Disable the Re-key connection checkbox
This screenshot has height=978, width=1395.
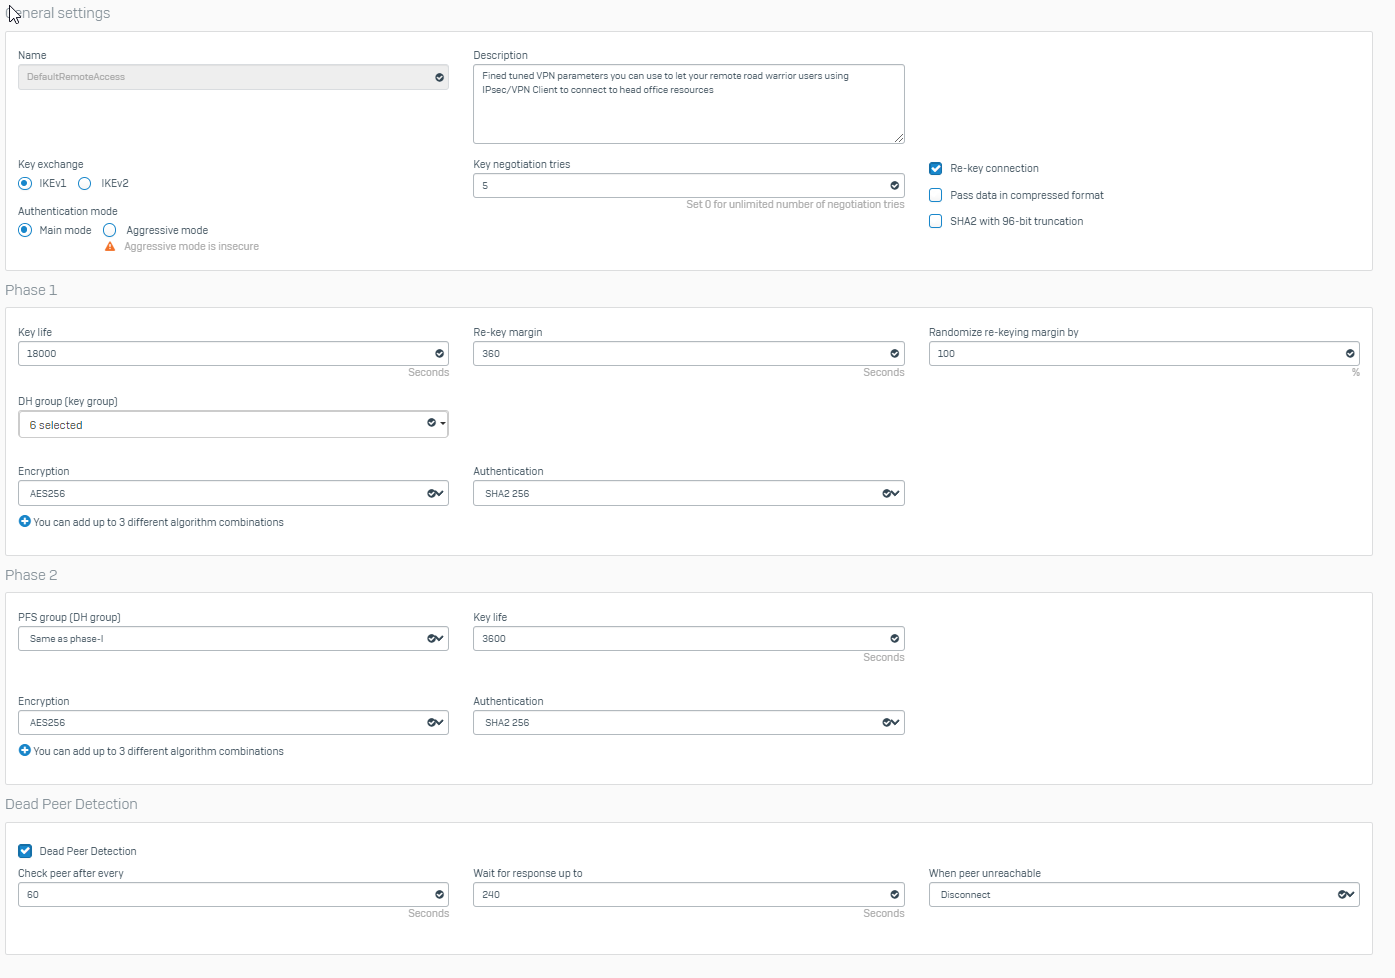[x=936, y=169]
